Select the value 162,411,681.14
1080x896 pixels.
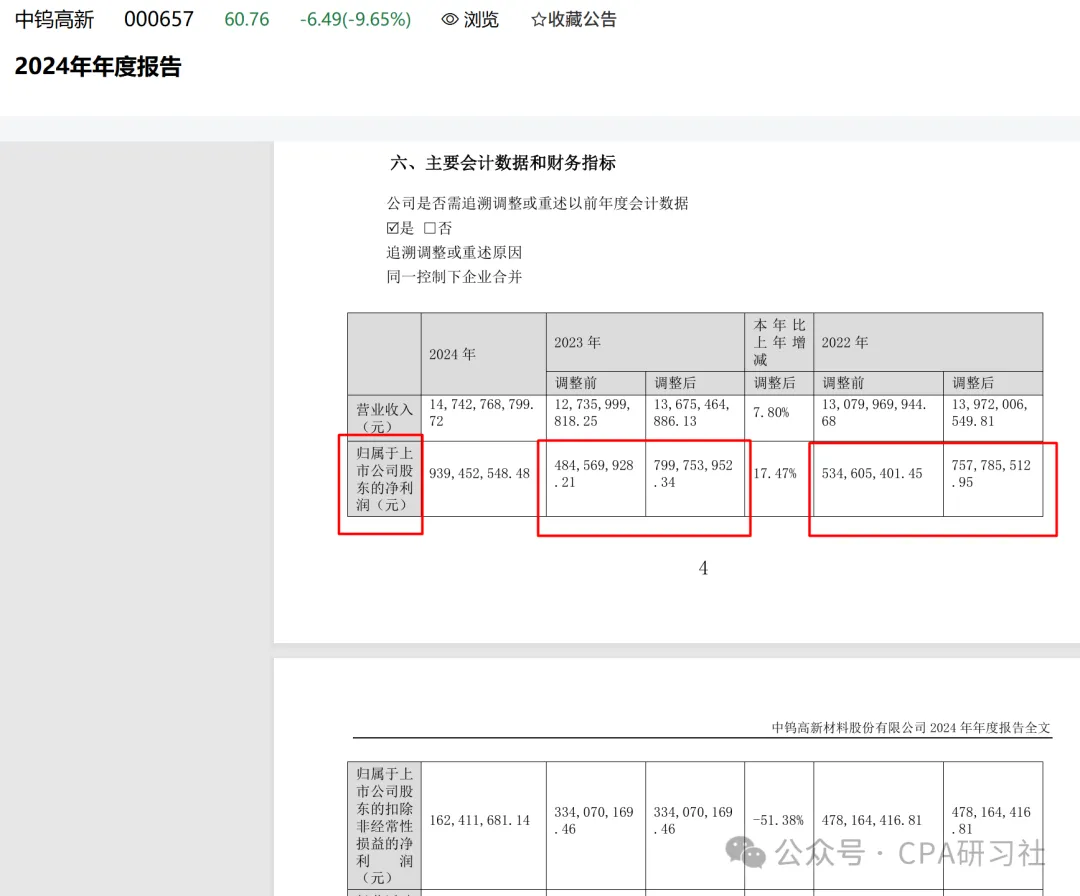tap(479, 820)
